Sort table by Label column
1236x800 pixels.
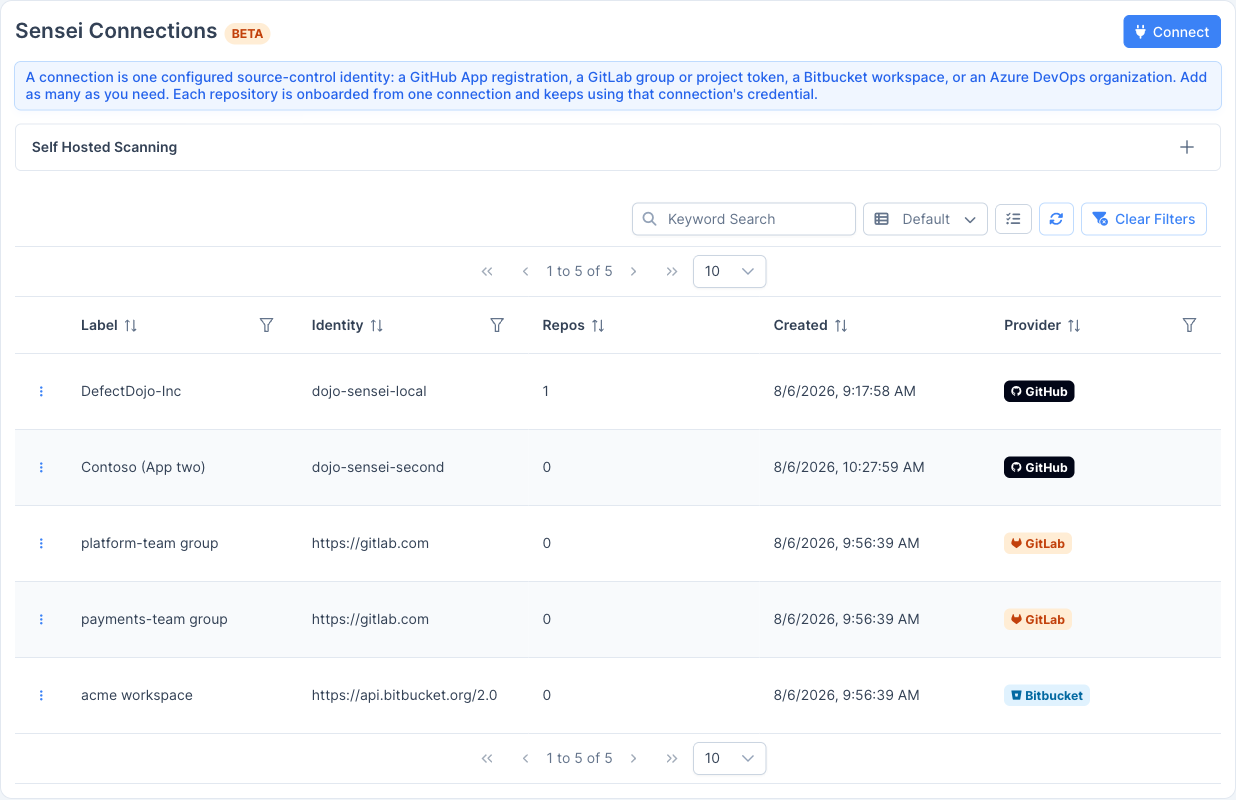coord(130,326)
